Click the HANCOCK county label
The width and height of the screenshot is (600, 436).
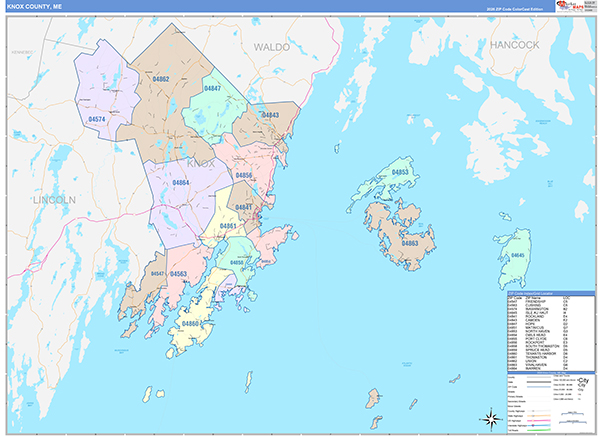(515, 45)
